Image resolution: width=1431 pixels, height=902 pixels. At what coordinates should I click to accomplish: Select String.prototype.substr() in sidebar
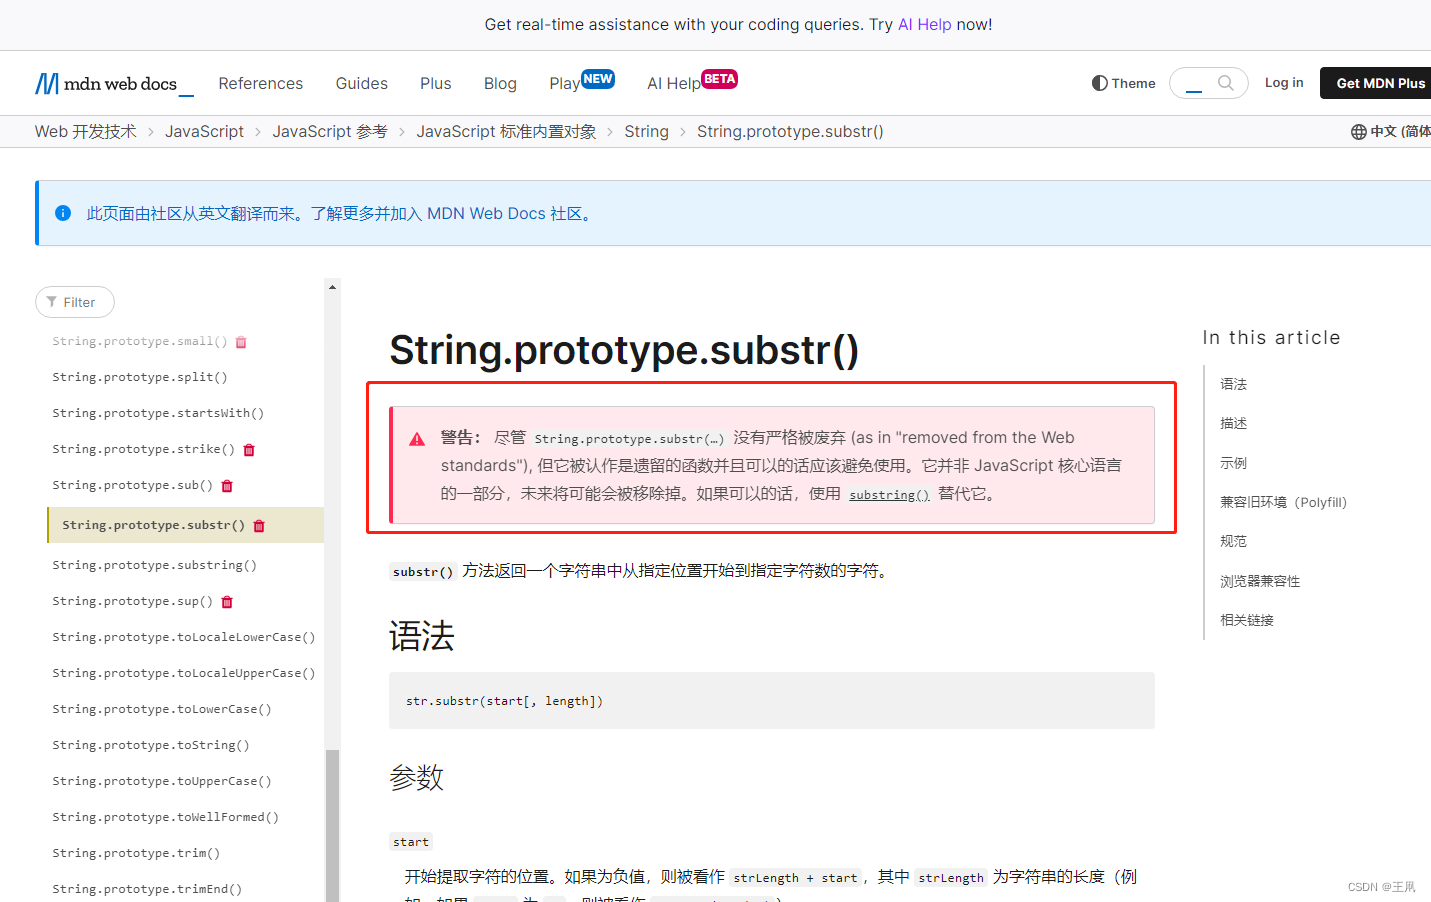[153, 525]
